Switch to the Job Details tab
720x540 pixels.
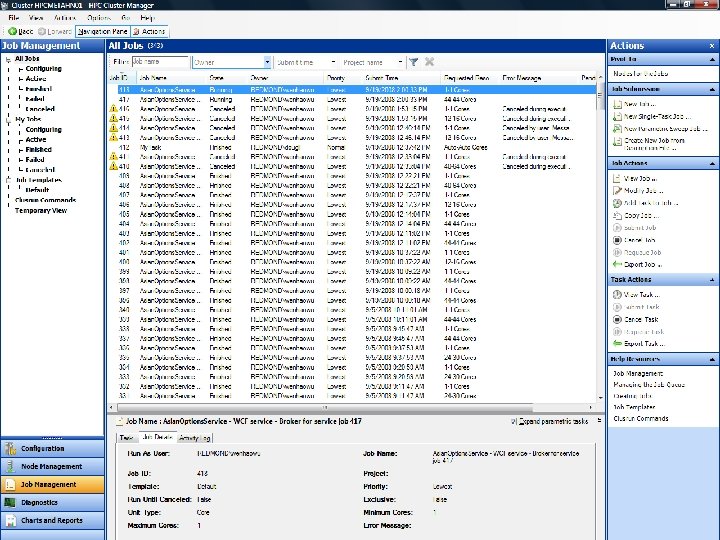158,437
